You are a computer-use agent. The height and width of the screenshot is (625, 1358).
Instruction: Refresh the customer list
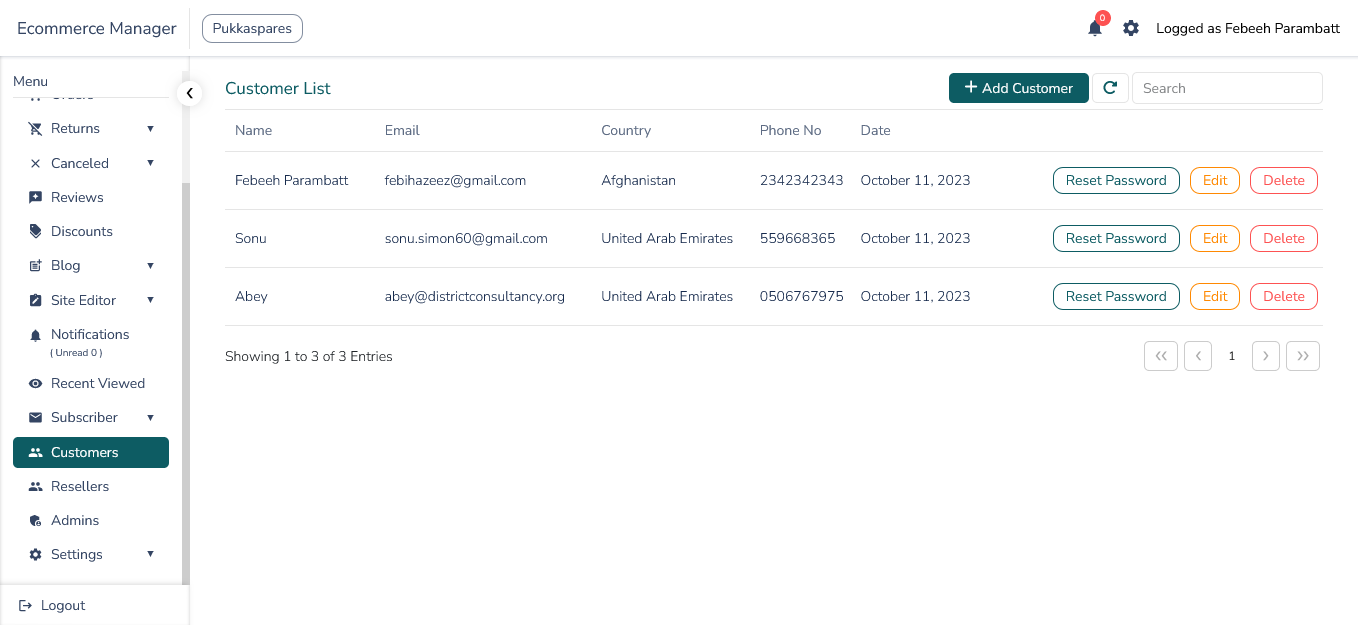point(1110,88)
